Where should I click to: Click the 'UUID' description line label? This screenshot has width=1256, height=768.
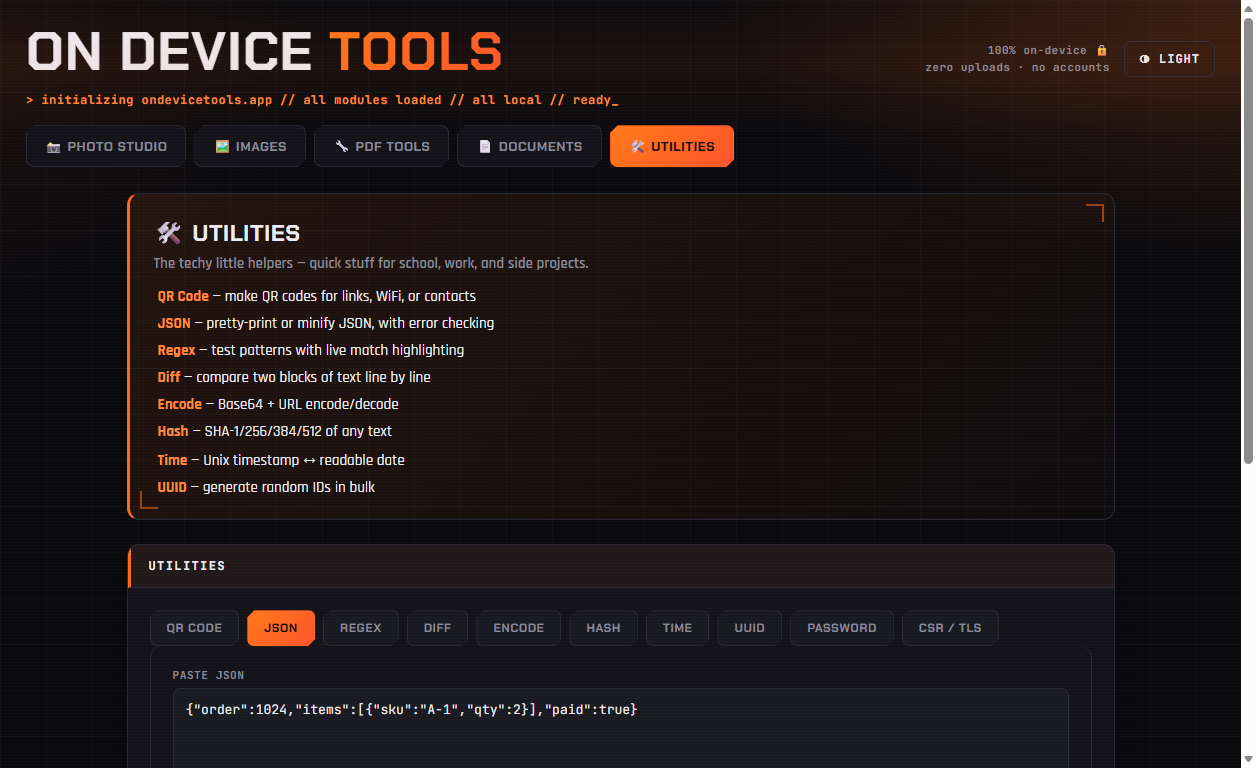pos(172,487)
